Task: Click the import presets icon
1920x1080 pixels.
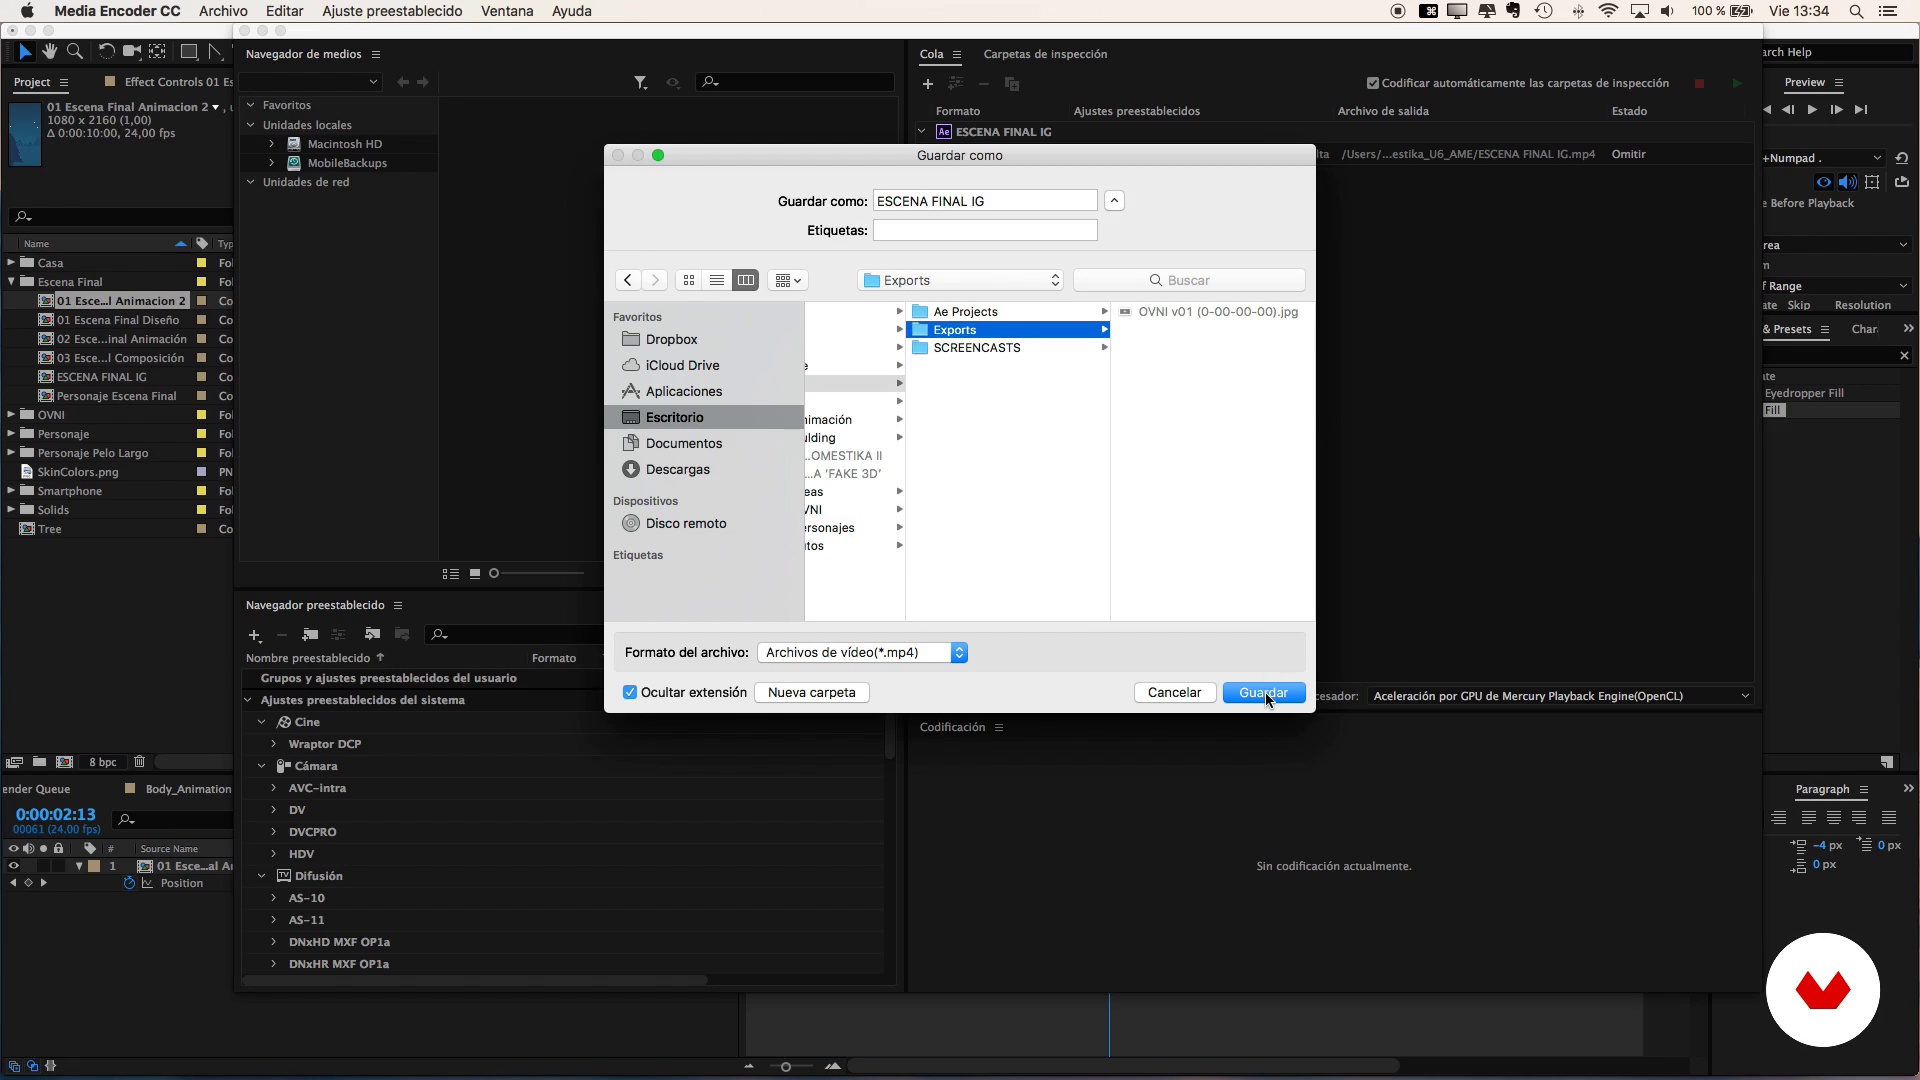Action: pos(372,634)
